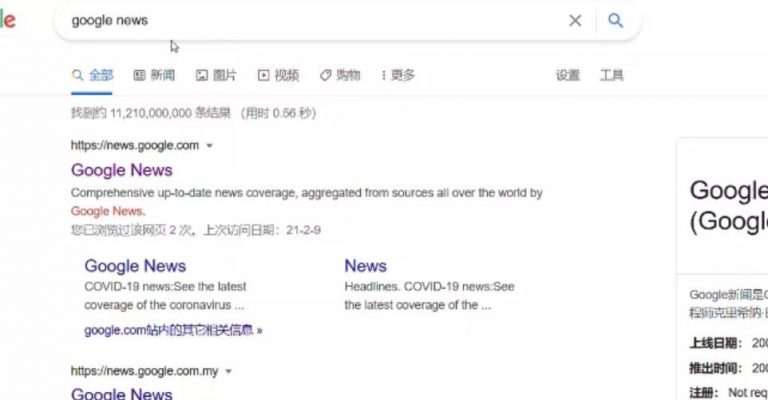Open the News sitelink with Headlines
This screenshot has width=768, height=400.
(x=365, y=266)
